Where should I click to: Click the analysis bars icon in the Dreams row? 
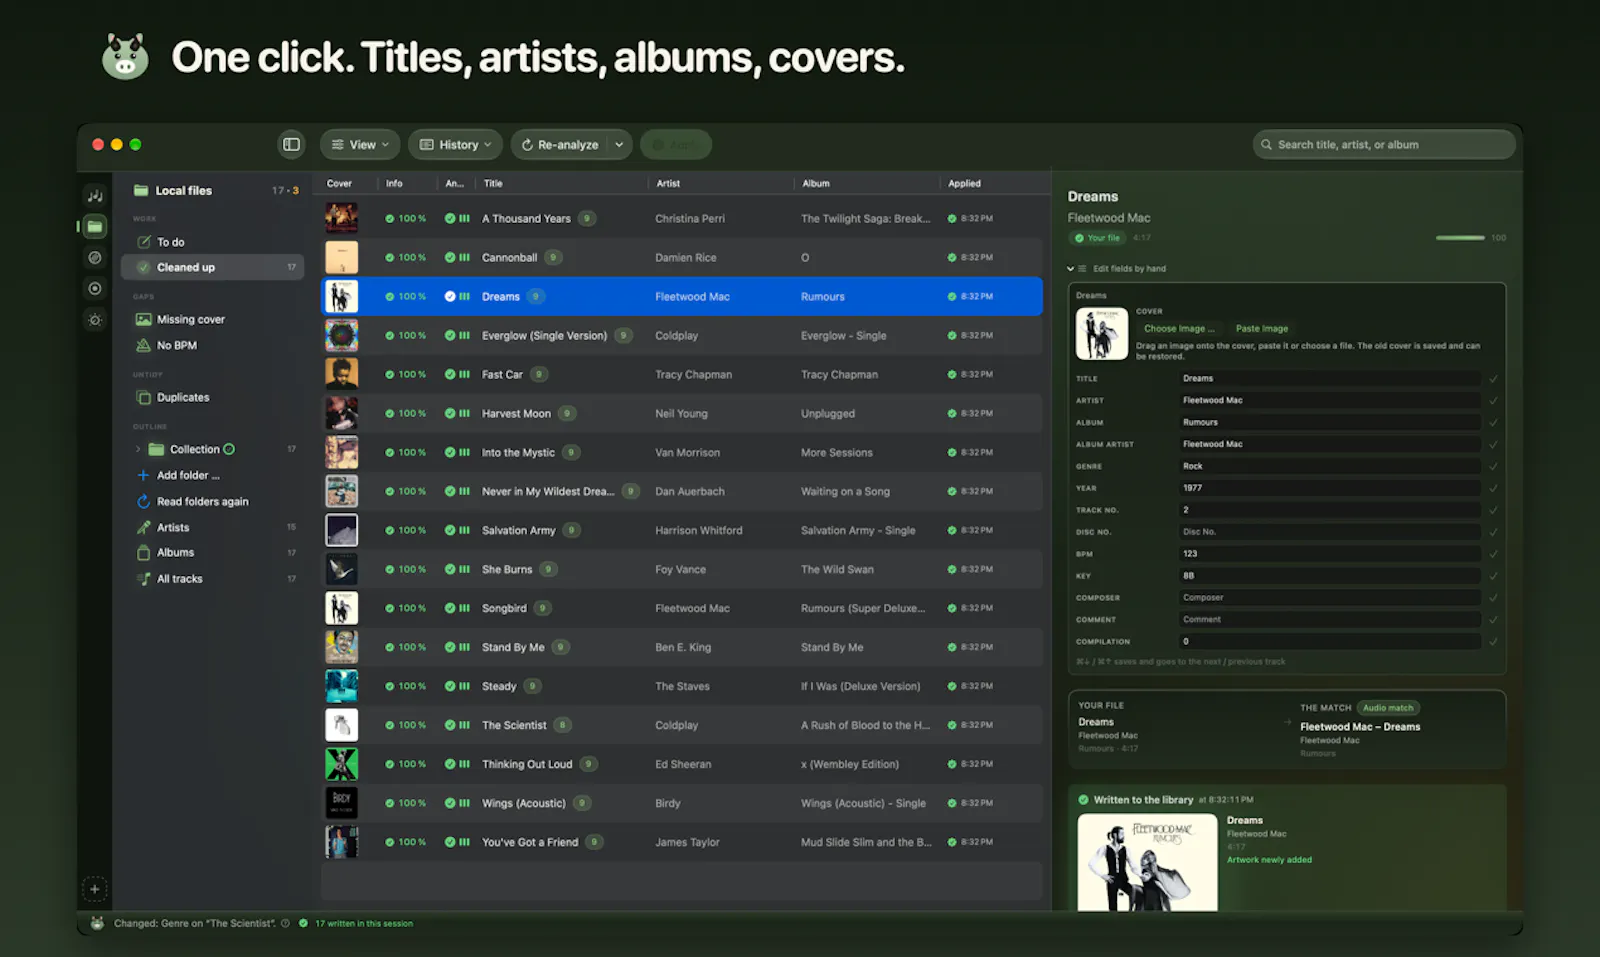tap(464, 297)
